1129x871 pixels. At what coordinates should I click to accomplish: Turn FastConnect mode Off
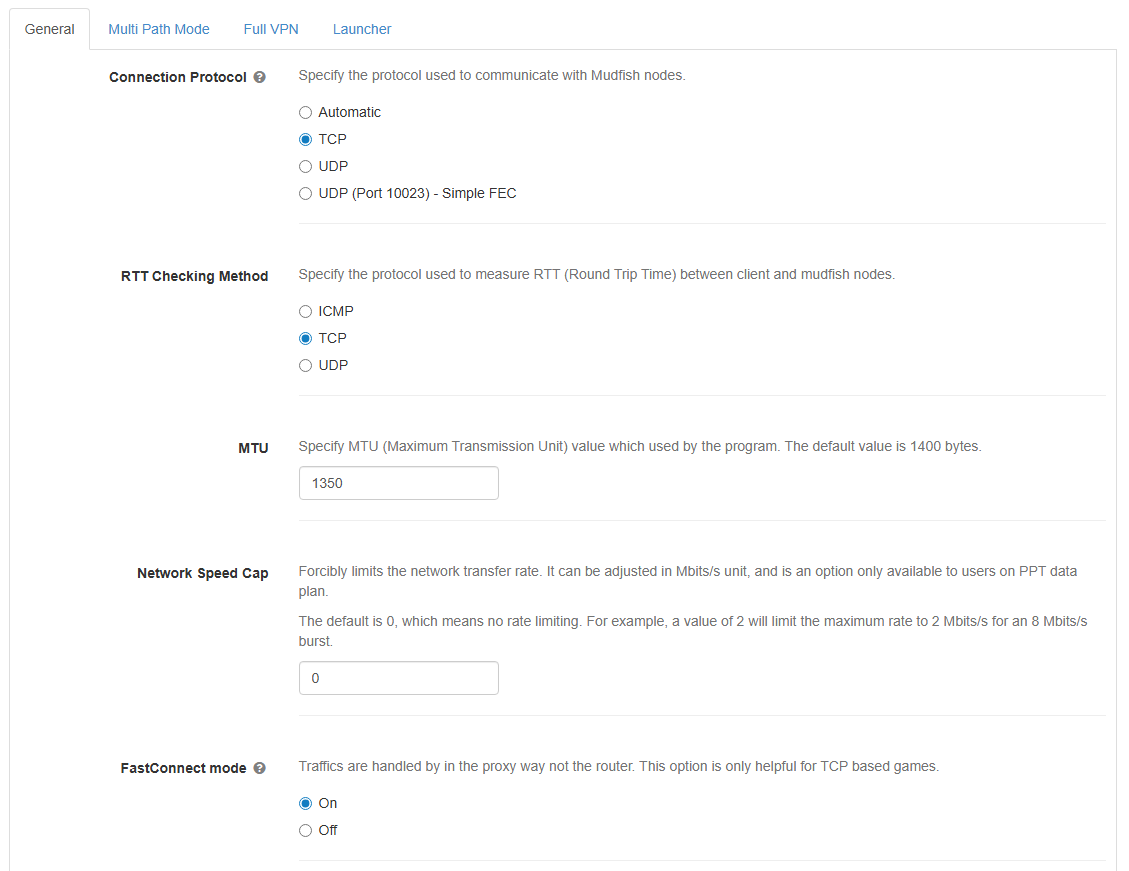coord(305,831)
